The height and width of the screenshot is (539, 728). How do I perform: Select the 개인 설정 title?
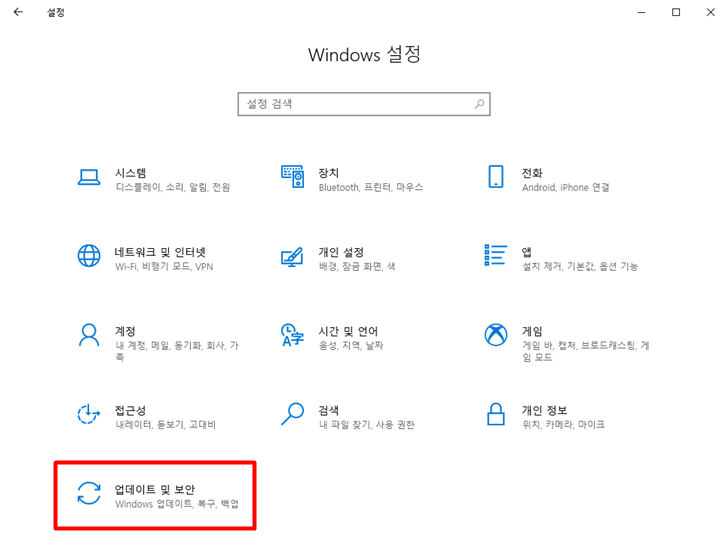(x=341, y=252)
